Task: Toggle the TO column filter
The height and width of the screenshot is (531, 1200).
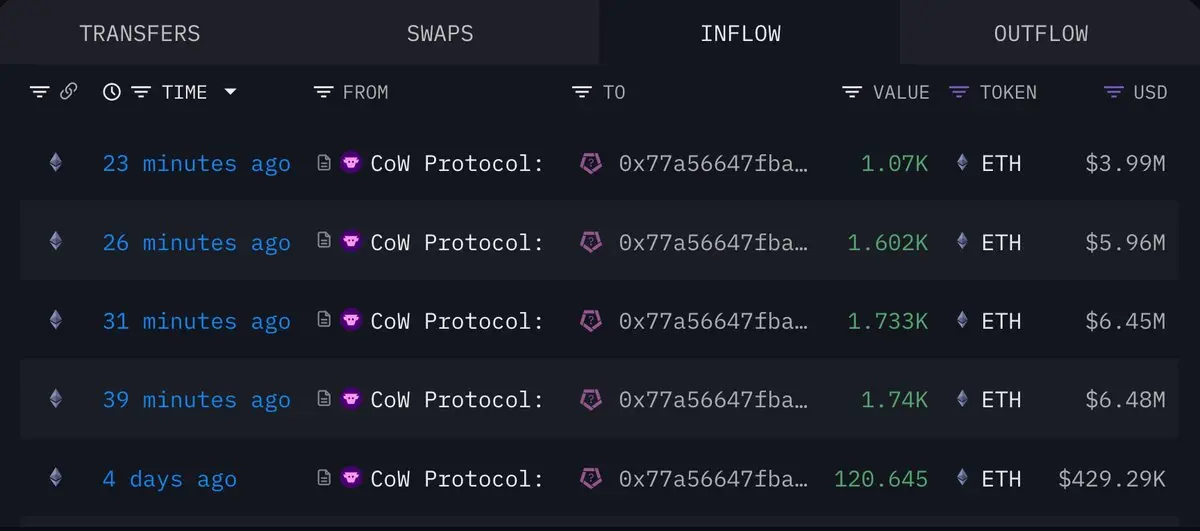Action: [x=581, y=92]
